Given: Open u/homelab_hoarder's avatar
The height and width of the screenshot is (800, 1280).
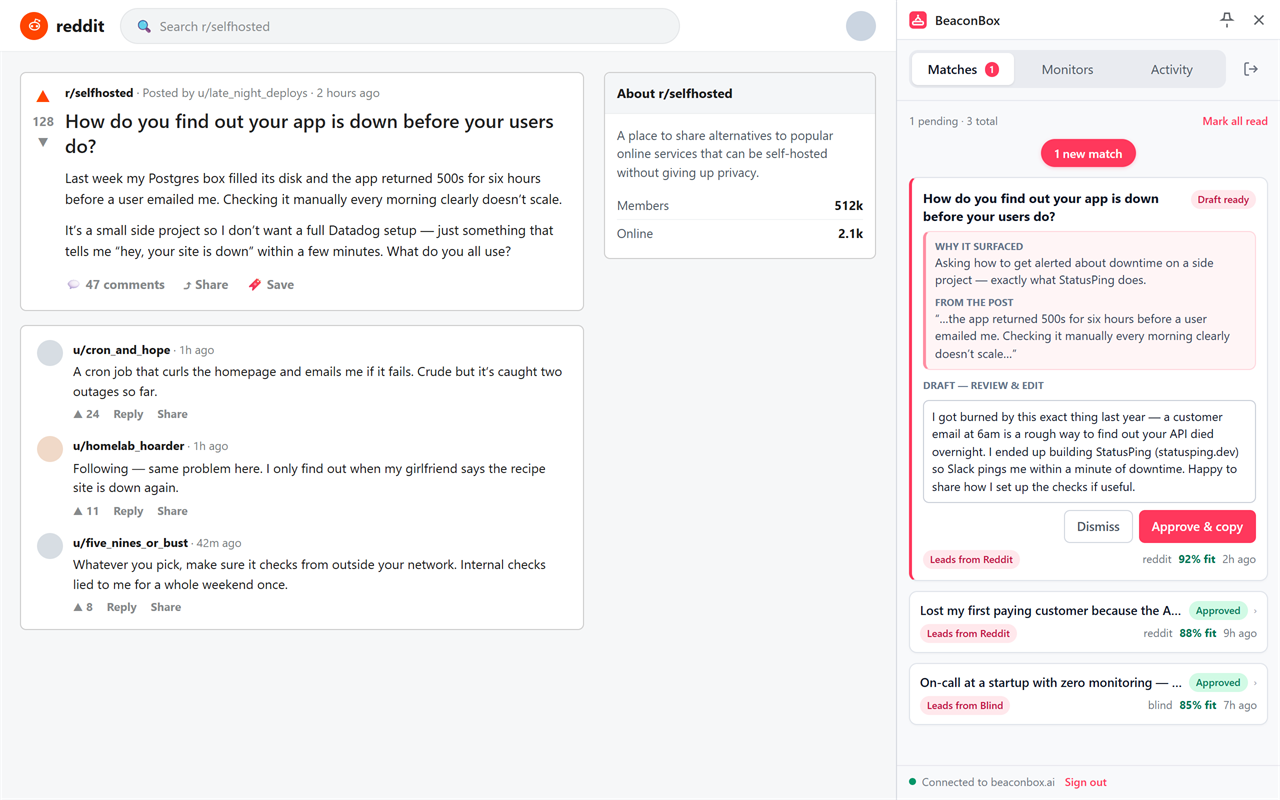Looking at the screenshot, I should (x=50, y=448).
